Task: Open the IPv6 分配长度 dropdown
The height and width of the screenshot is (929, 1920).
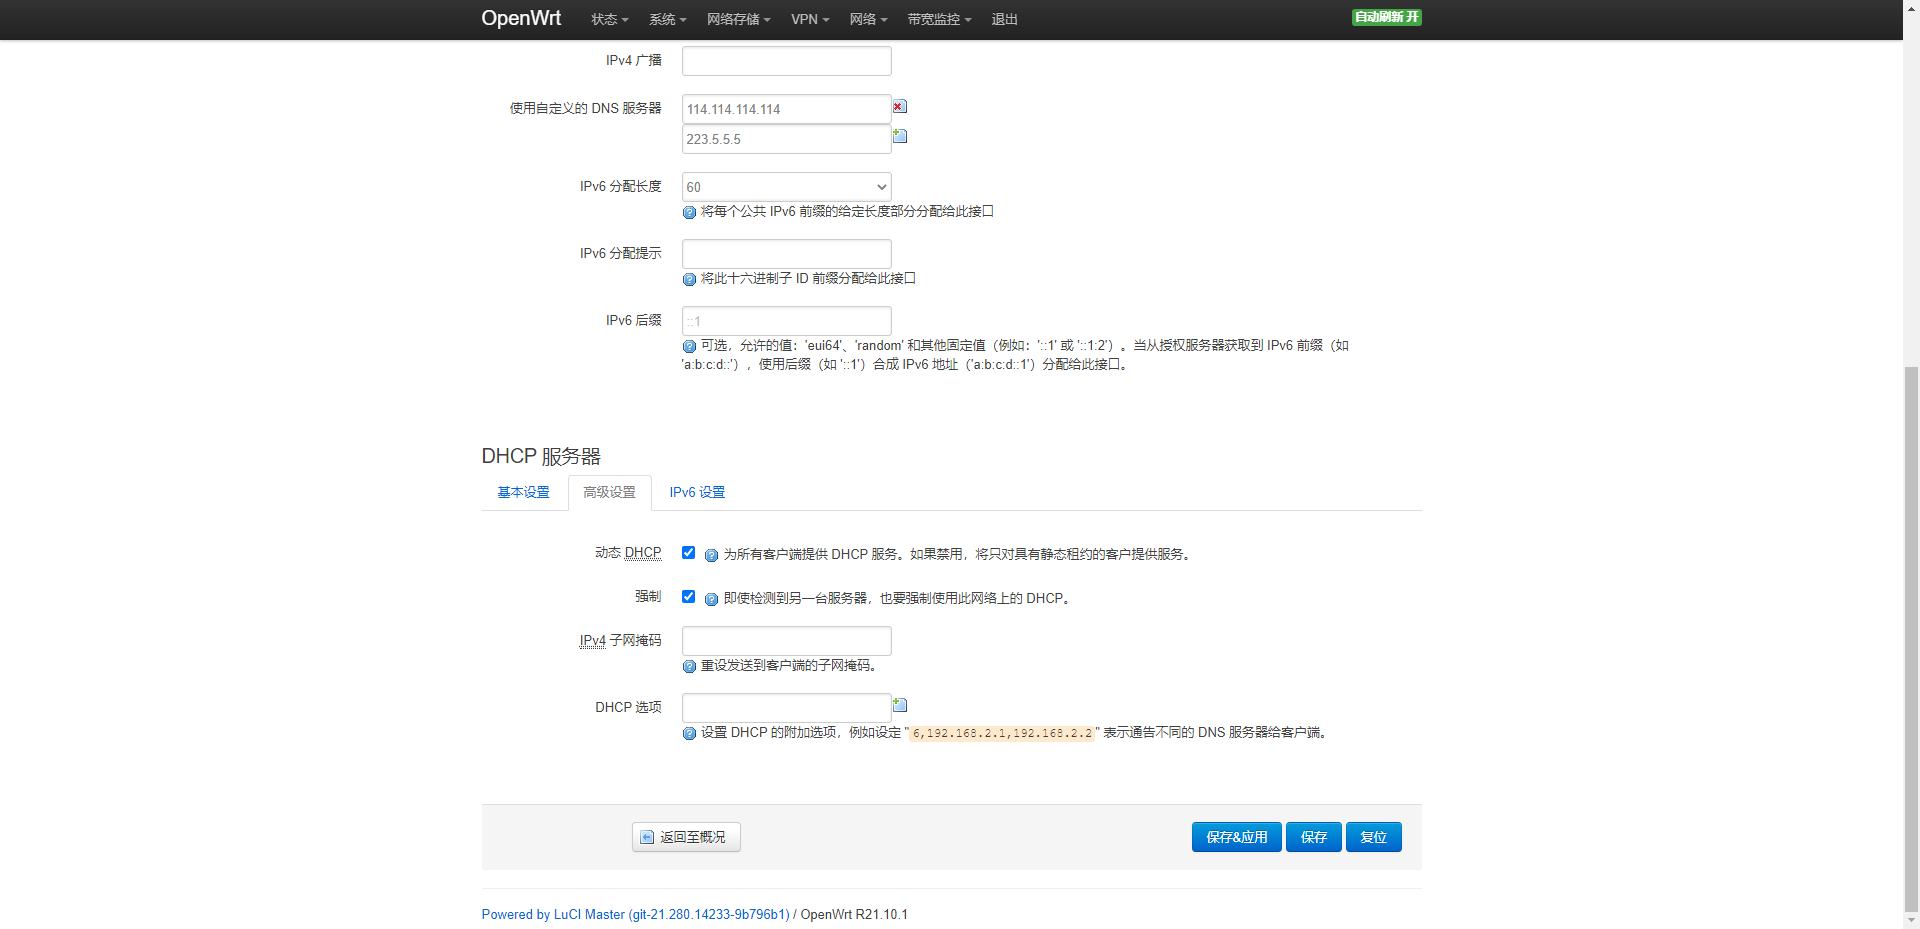Action: [x=787, y=187]
